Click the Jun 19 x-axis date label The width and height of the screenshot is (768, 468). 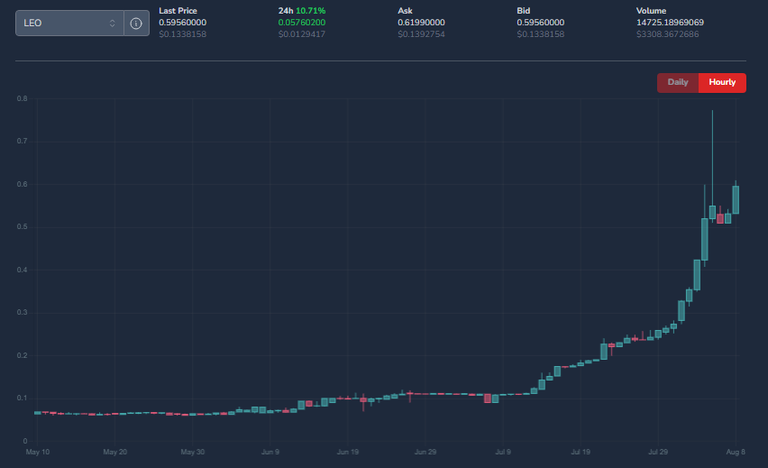348,452
